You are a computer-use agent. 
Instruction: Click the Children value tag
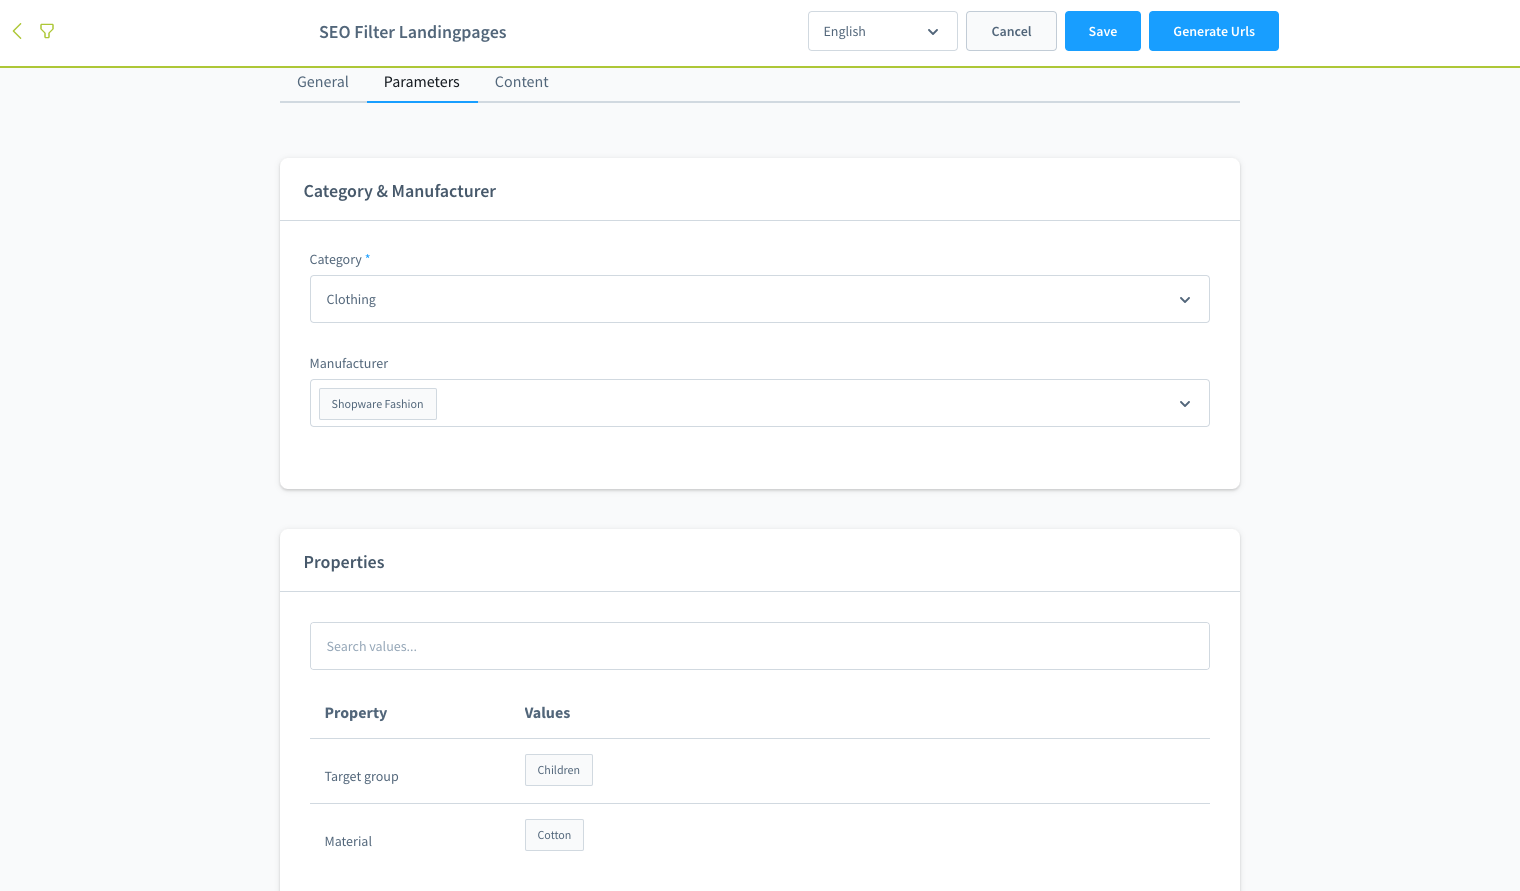(x=559, y=770)
